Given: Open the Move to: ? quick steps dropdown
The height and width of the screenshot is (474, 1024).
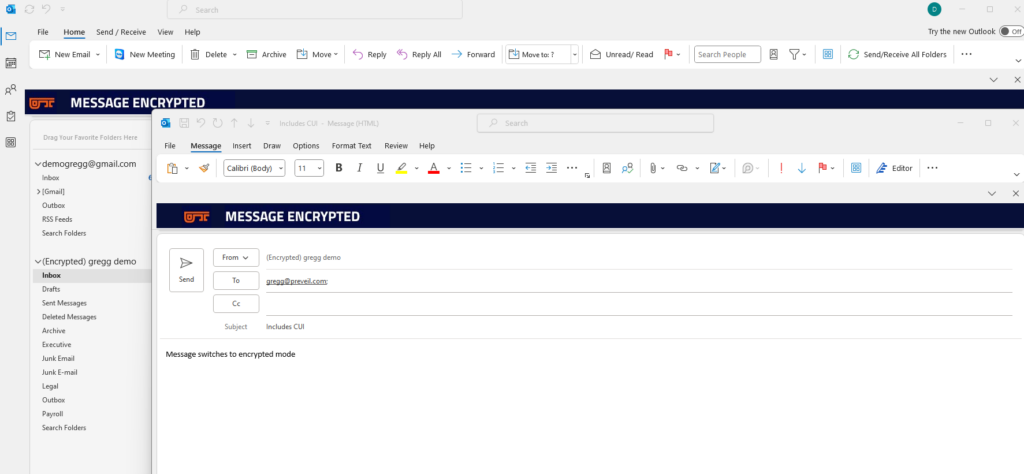Looking at the screenshot, I should (575, 55).
